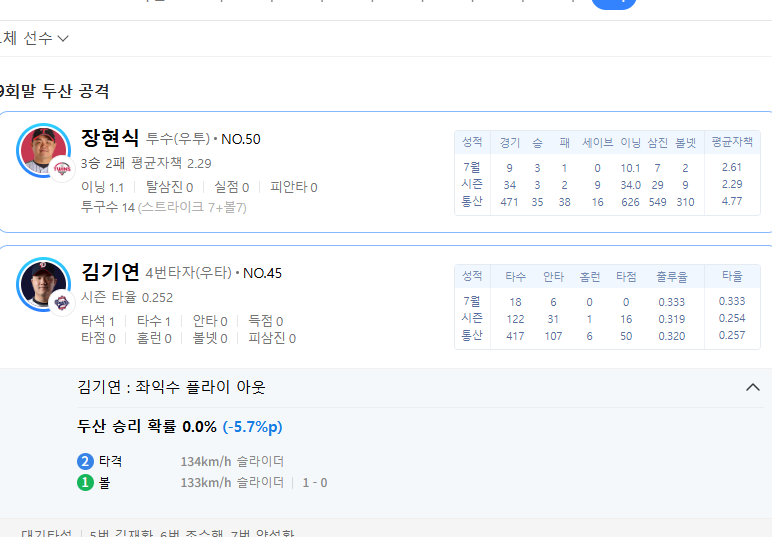Click the 두산 승리 확률 0.0% text
Screen dimensions: 772x537
click(147, 427)
